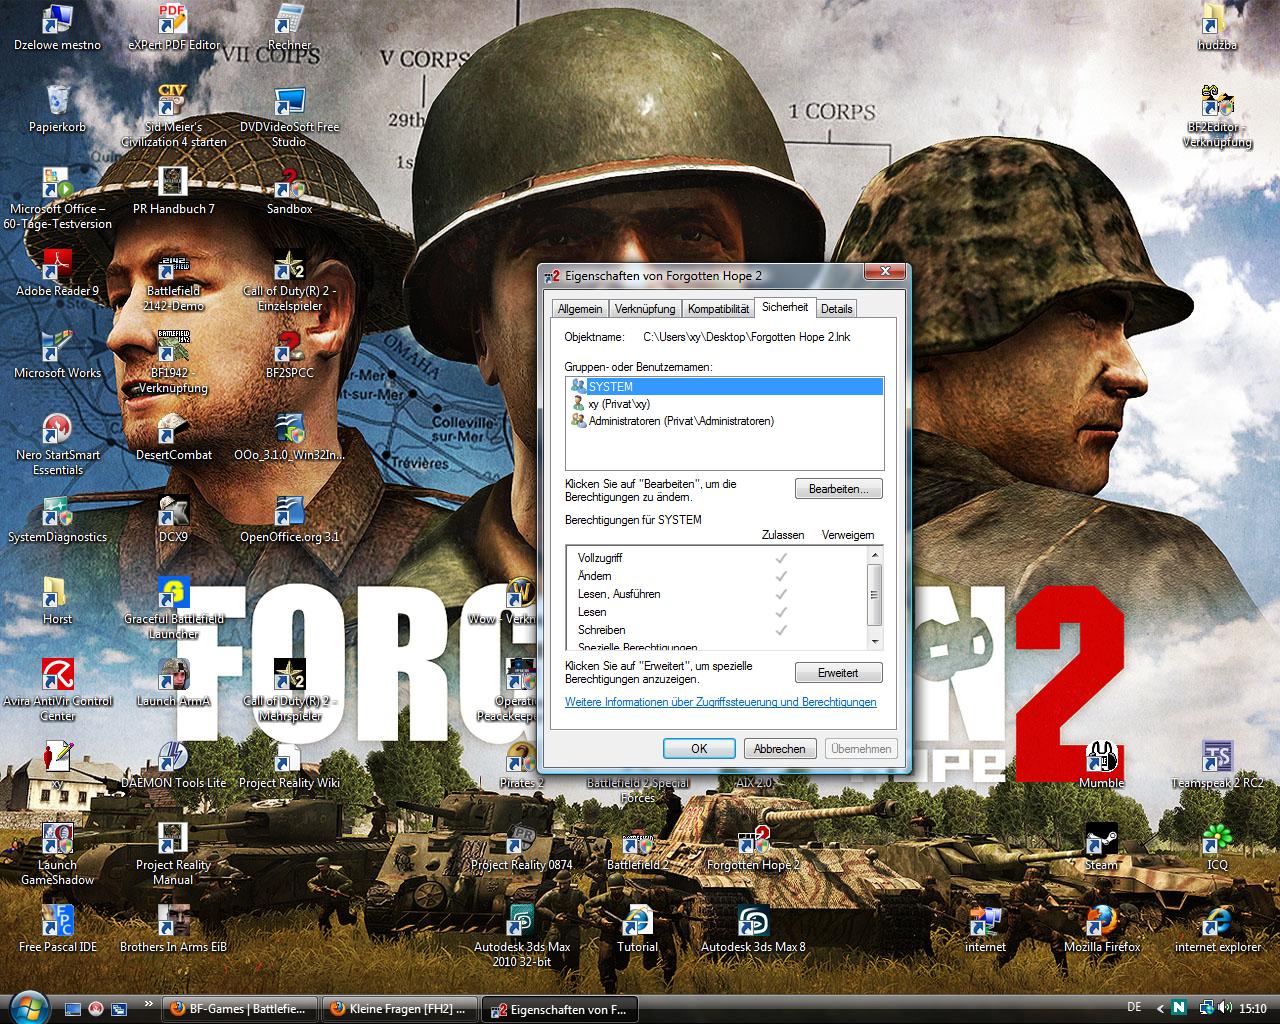Switch to the Allgemein tab
This screenshot has height=1024, width=1280.
click(x=580, y=309)
